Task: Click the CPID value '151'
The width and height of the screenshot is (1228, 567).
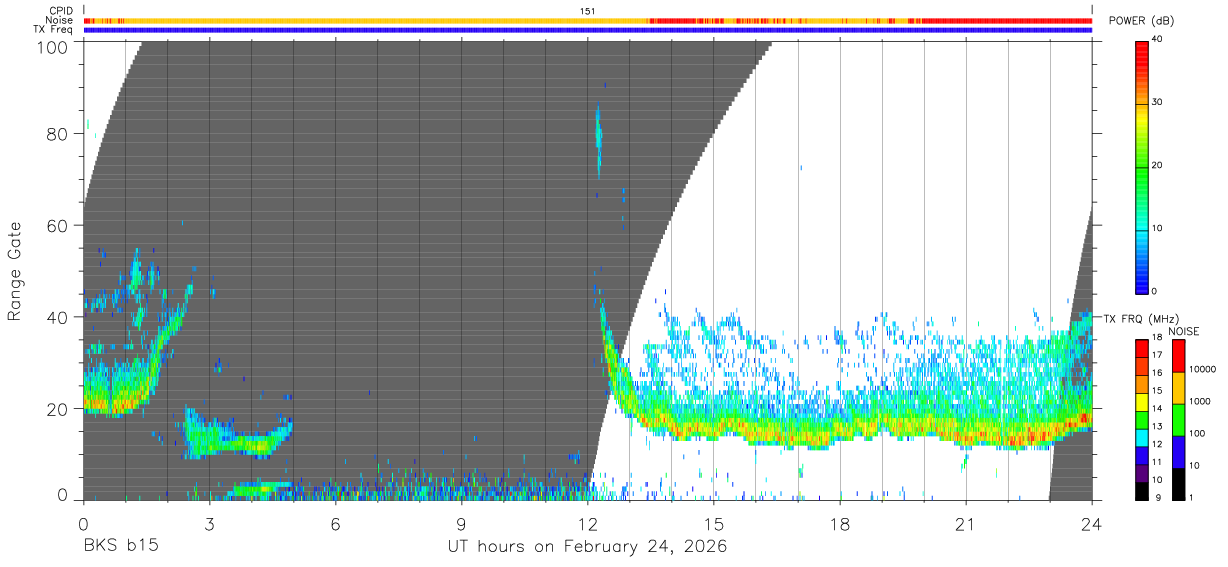Action: (588, 10)
